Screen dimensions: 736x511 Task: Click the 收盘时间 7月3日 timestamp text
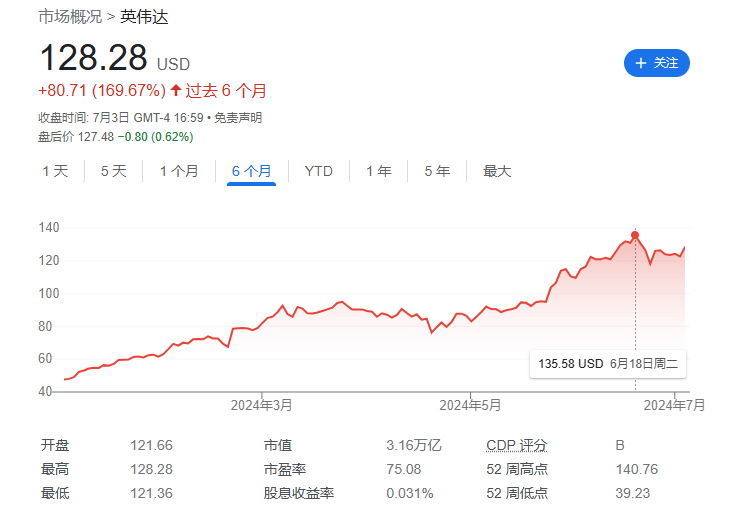[121, 118]
